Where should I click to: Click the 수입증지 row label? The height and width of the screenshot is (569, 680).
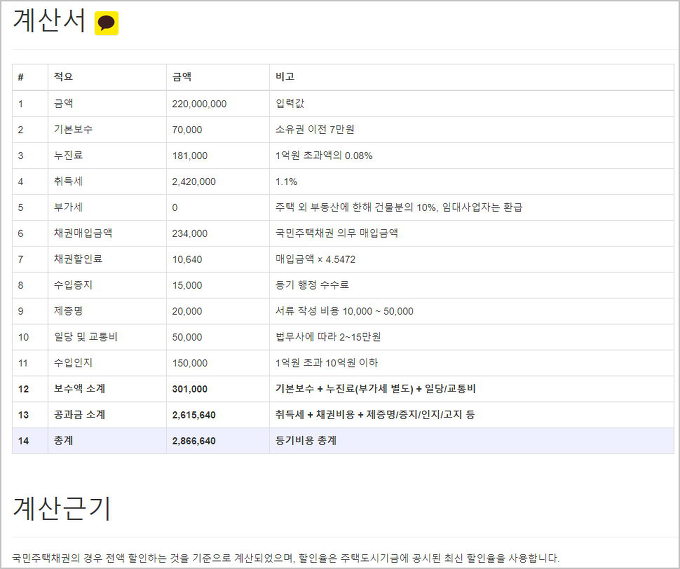pyautogui.click(x=73, y=285)
